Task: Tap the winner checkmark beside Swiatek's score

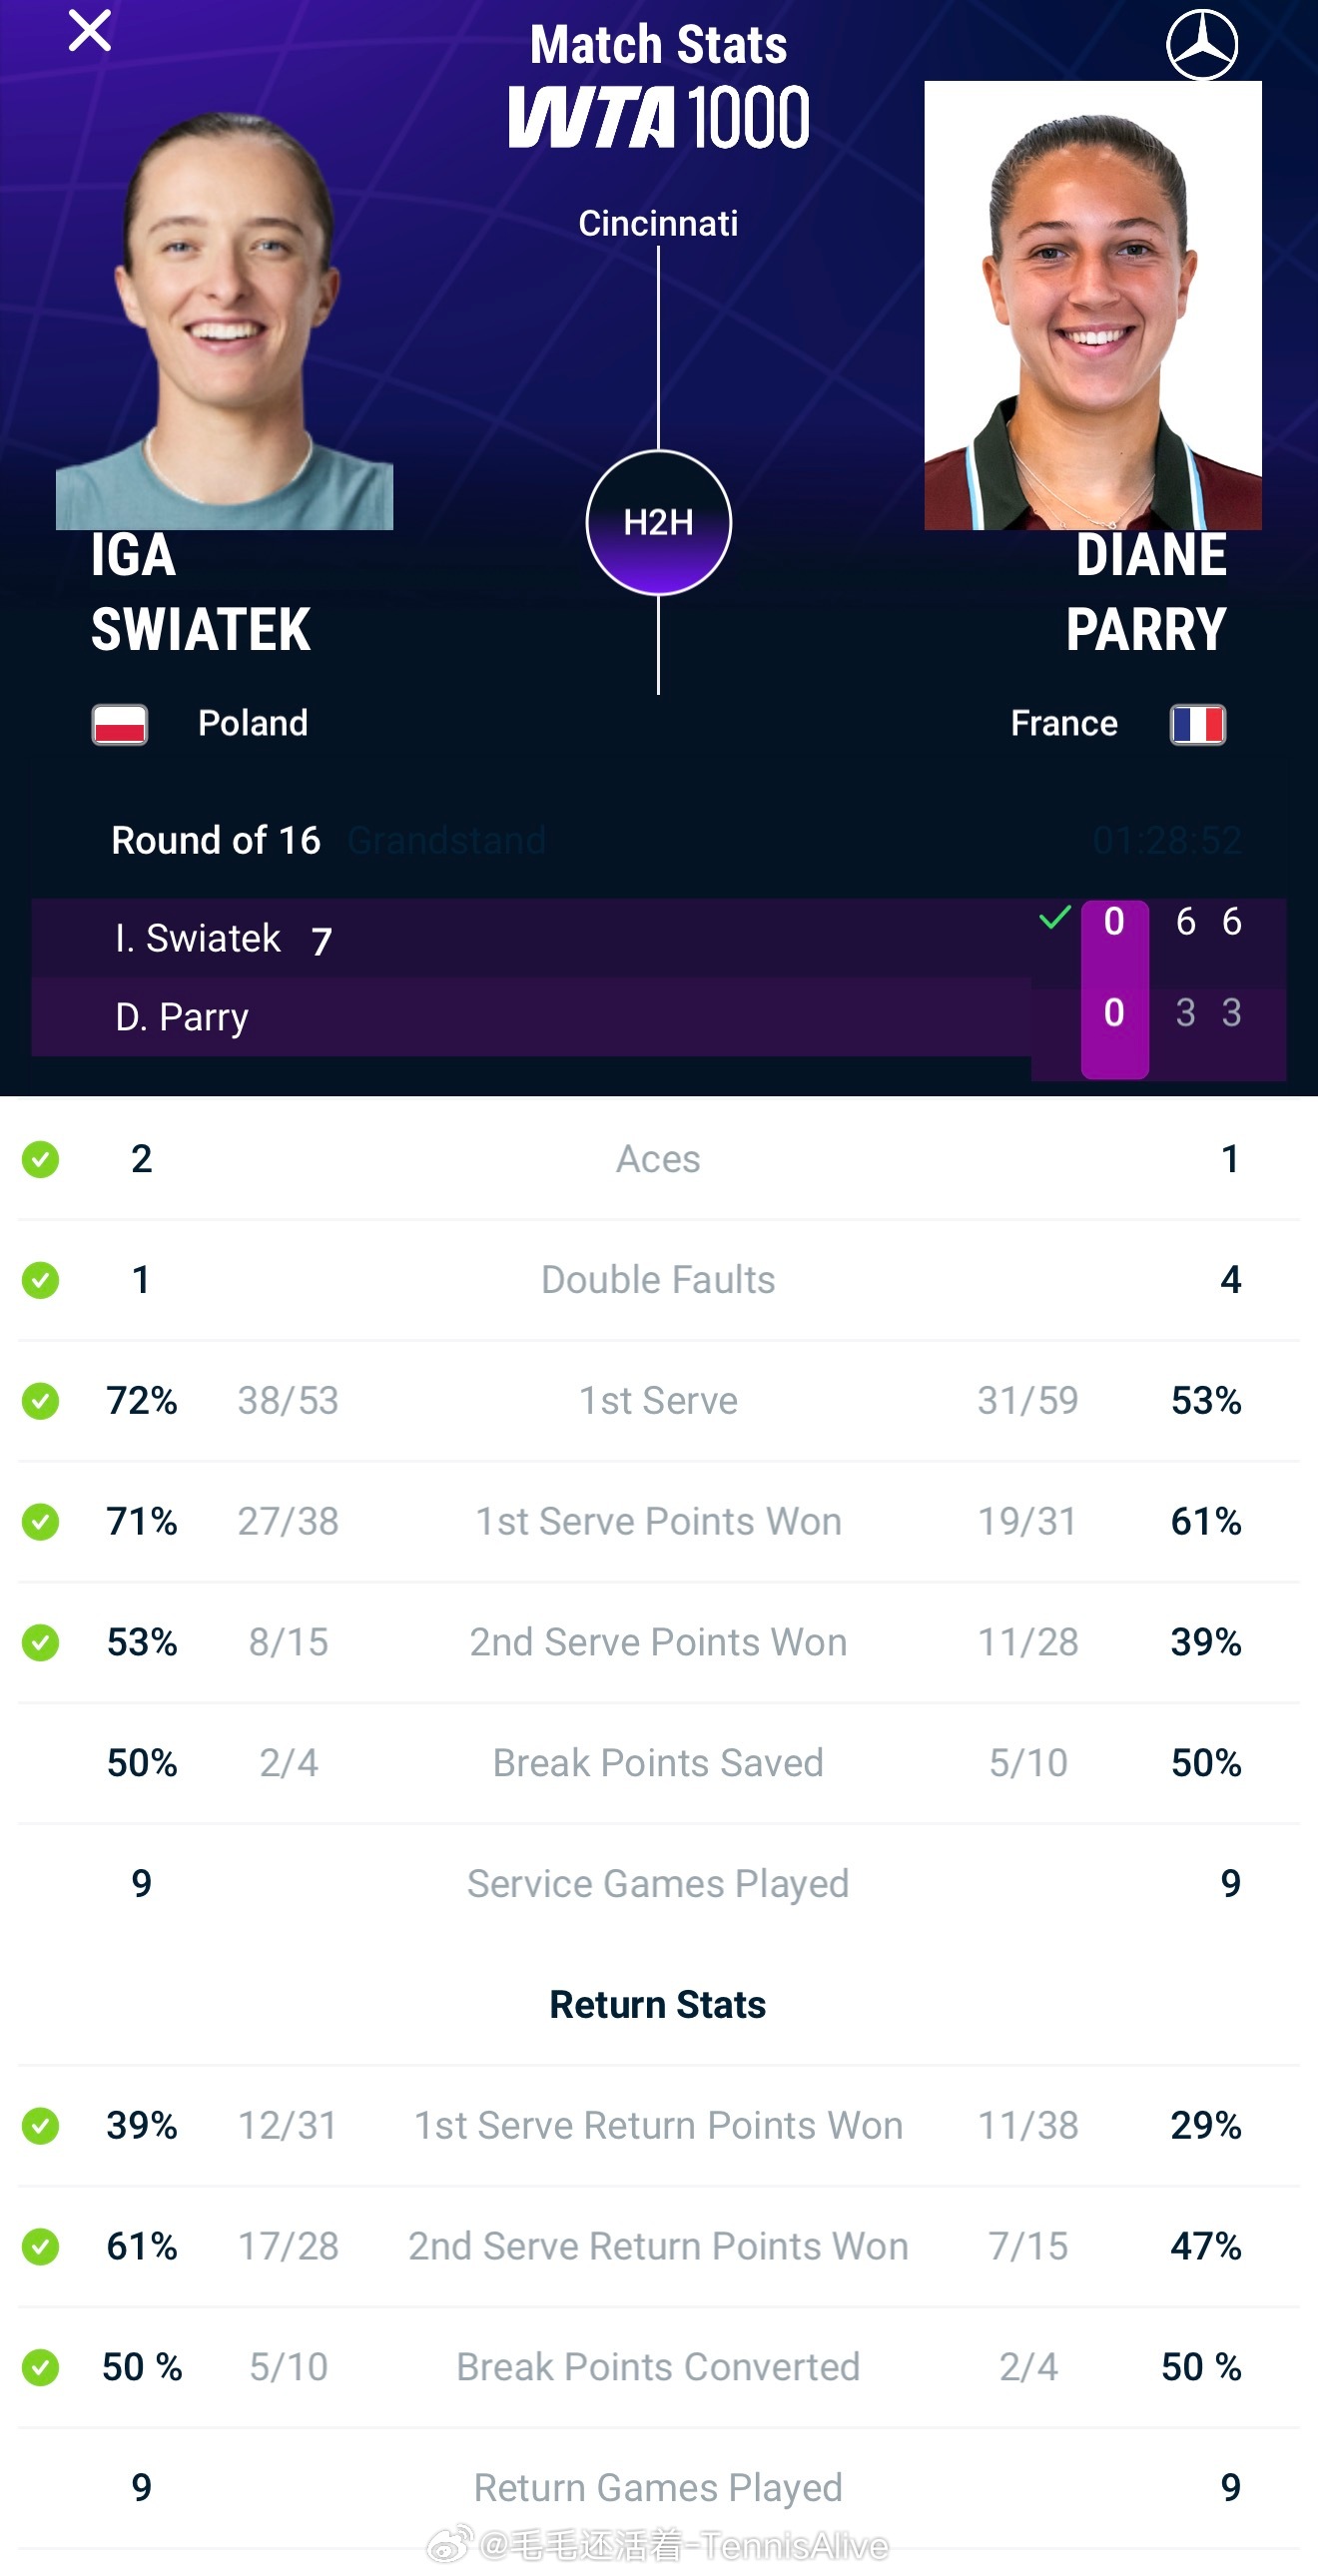Action: click(1054, 917)
